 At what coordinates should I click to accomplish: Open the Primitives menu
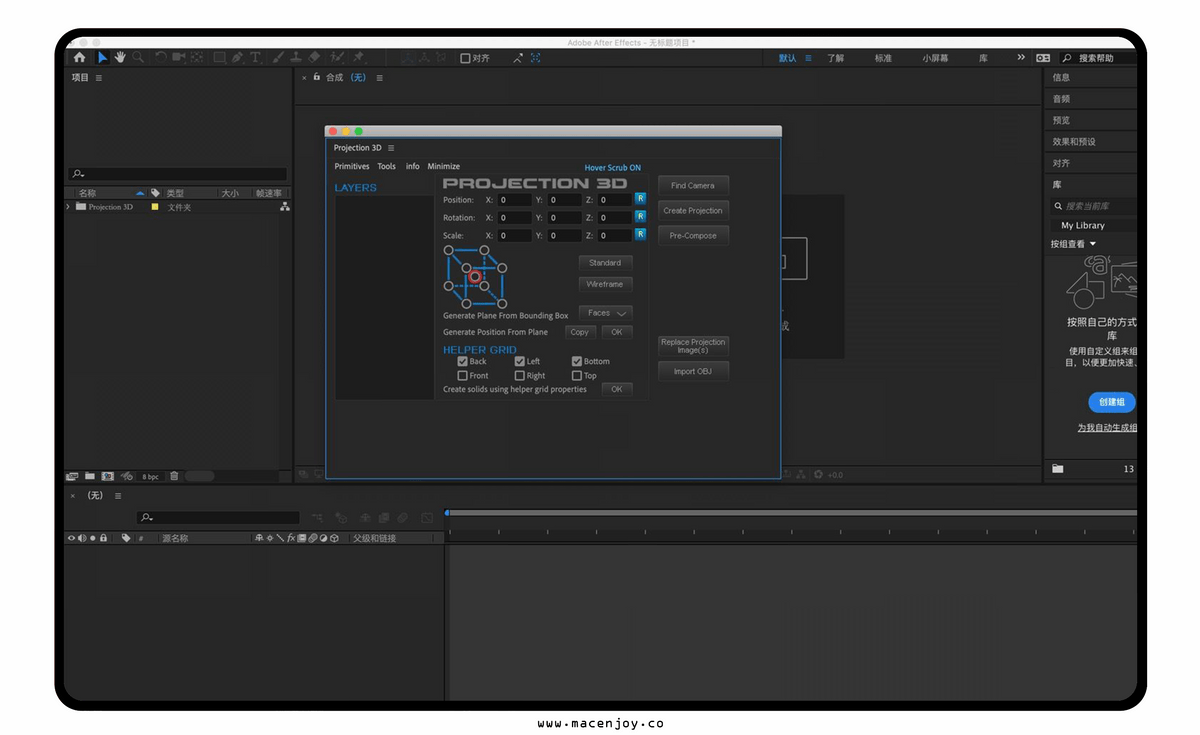click(x=352, y=167)
